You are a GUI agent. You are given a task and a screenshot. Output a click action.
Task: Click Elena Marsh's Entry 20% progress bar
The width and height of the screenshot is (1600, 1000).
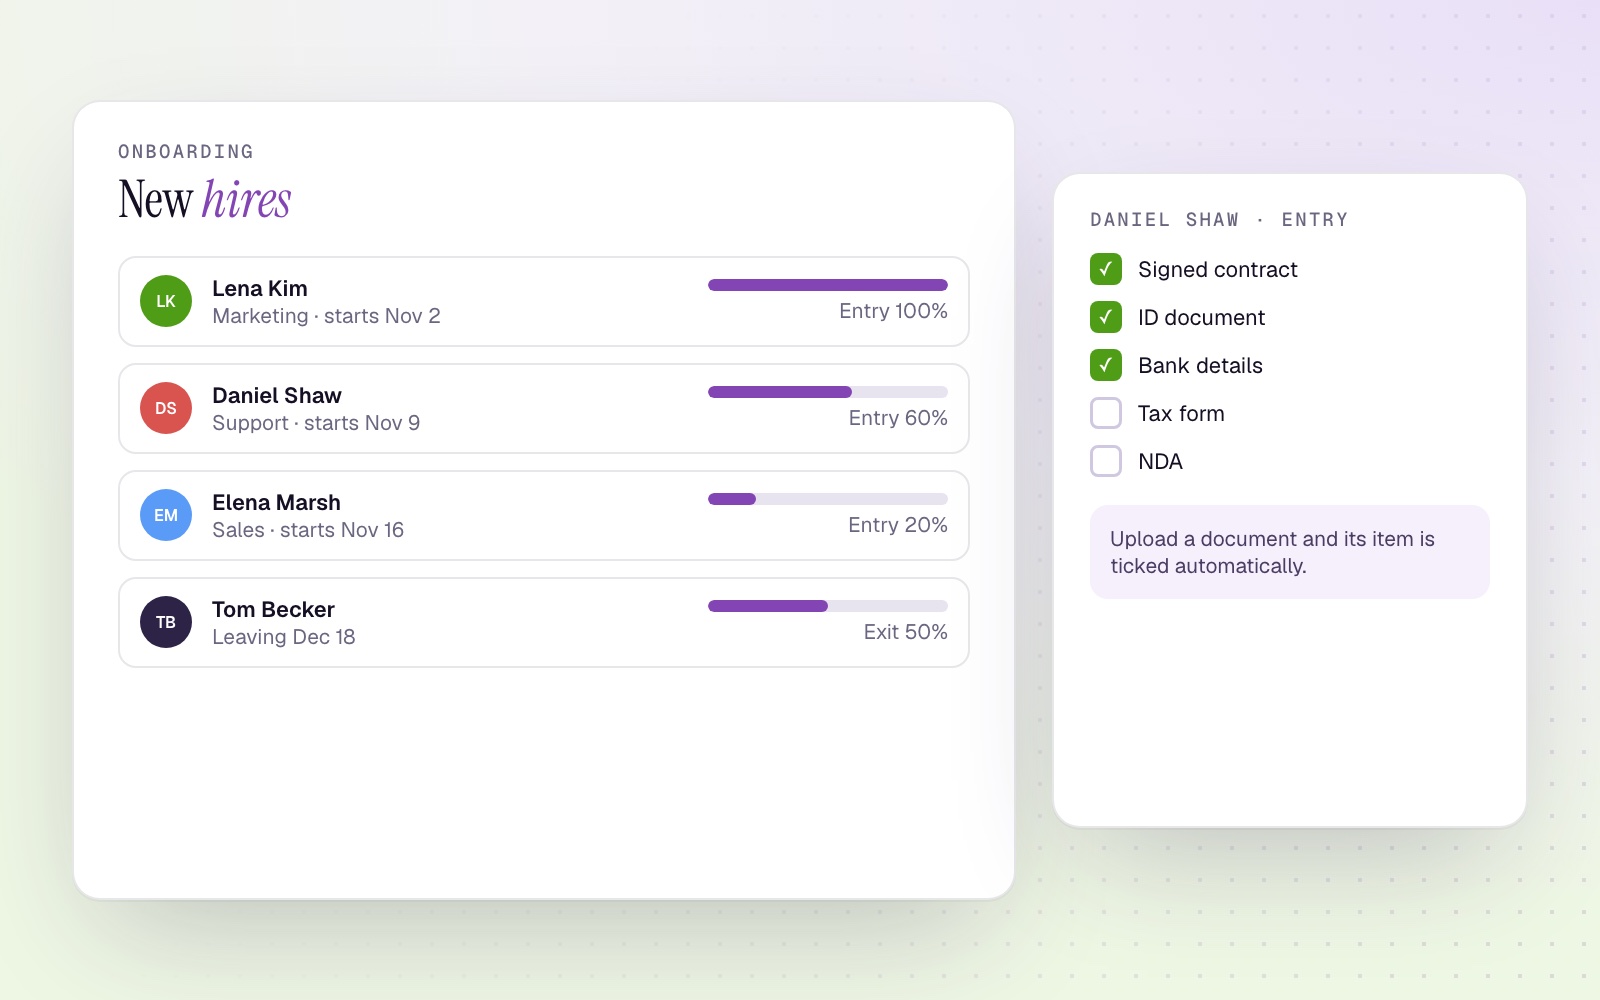click(828, 499)
